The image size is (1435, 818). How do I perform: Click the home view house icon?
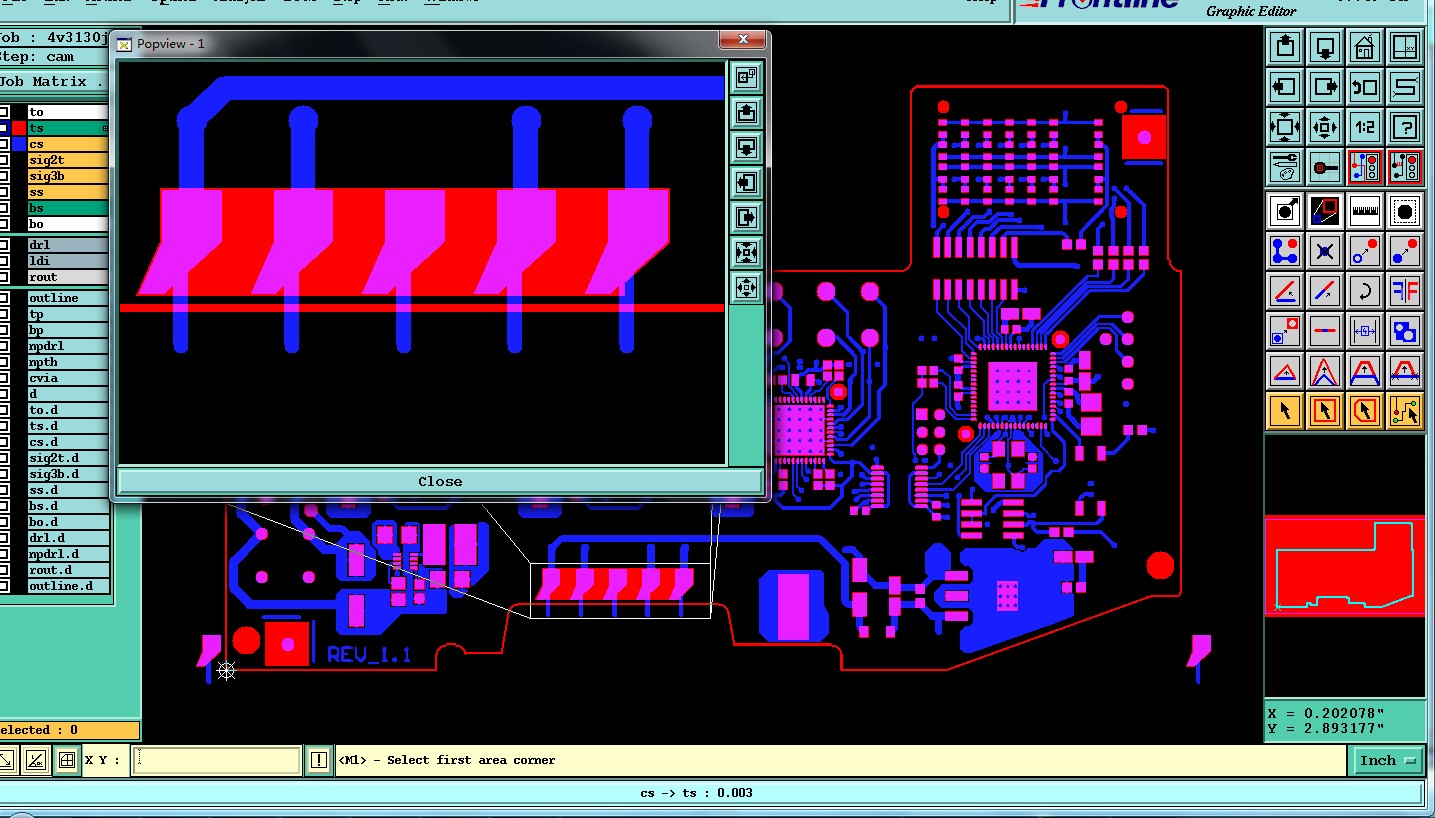click(1365, 46)
